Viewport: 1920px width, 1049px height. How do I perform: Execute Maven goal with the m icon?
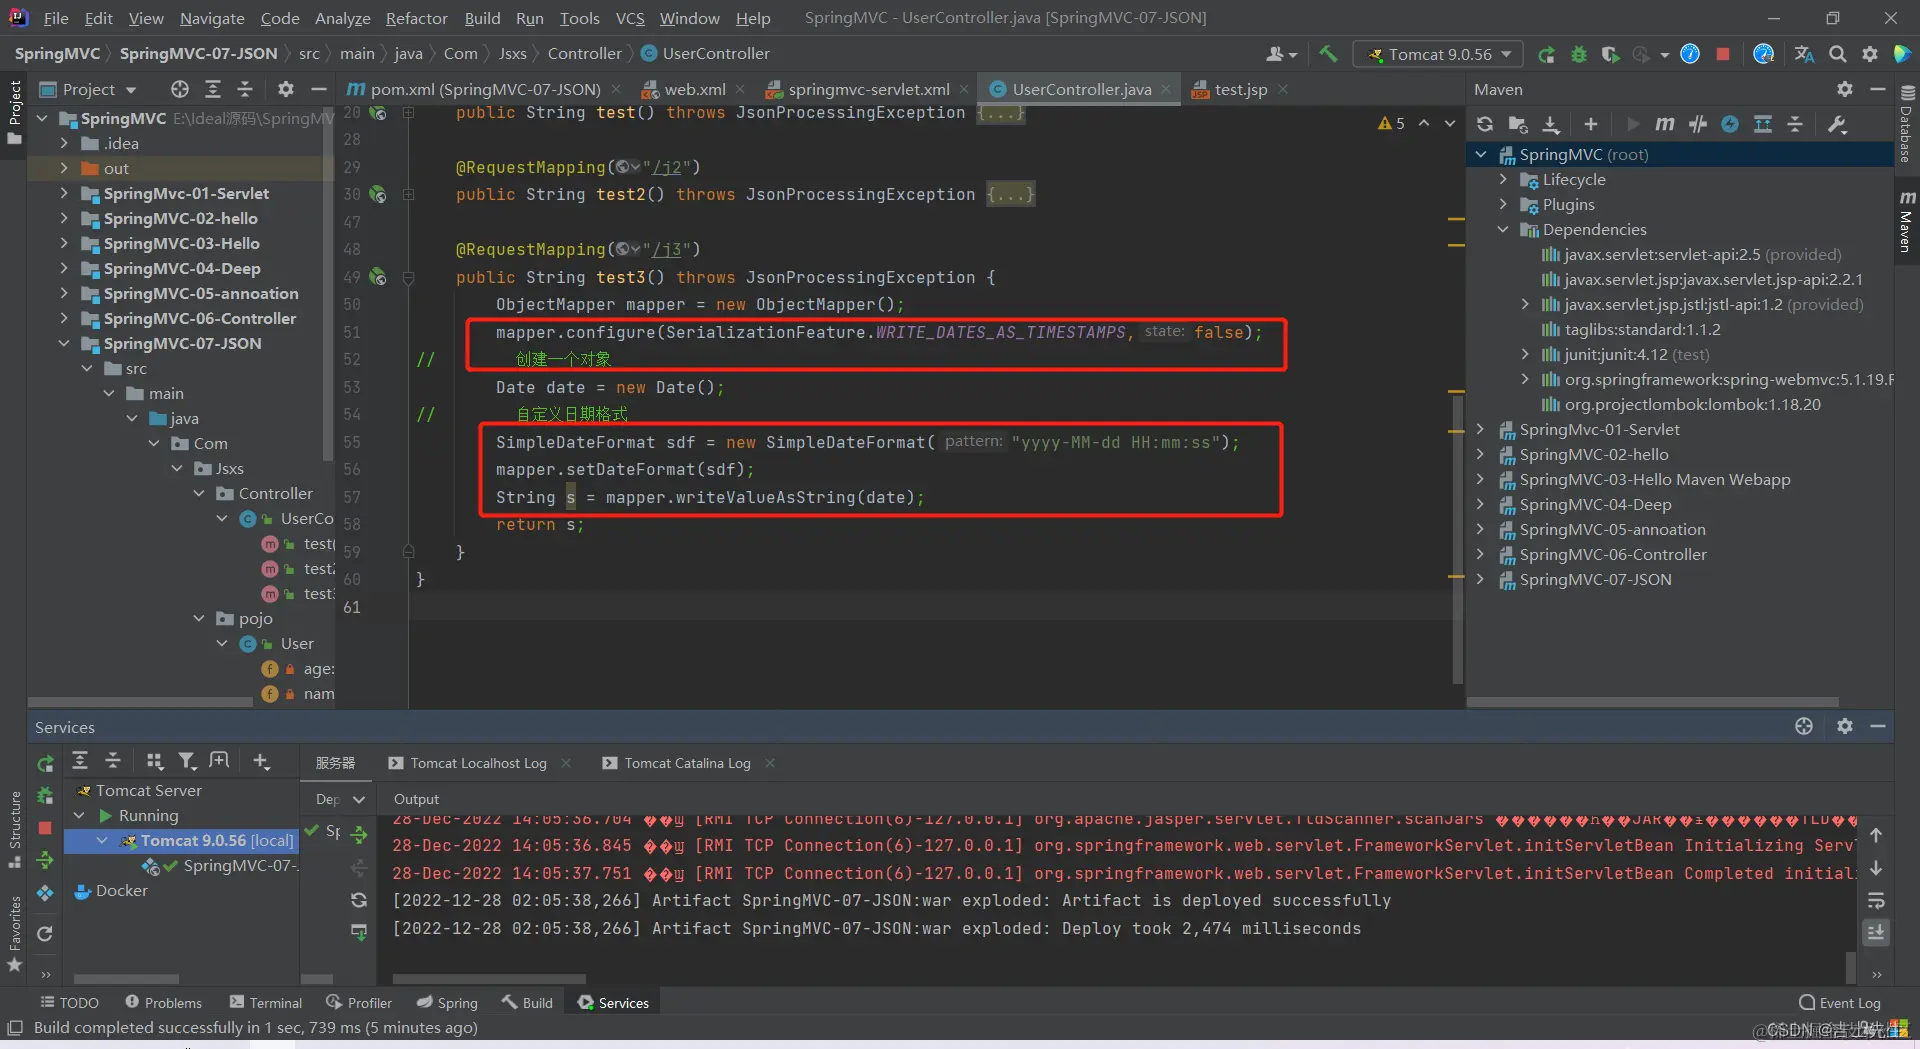[x=1665, y=124]
